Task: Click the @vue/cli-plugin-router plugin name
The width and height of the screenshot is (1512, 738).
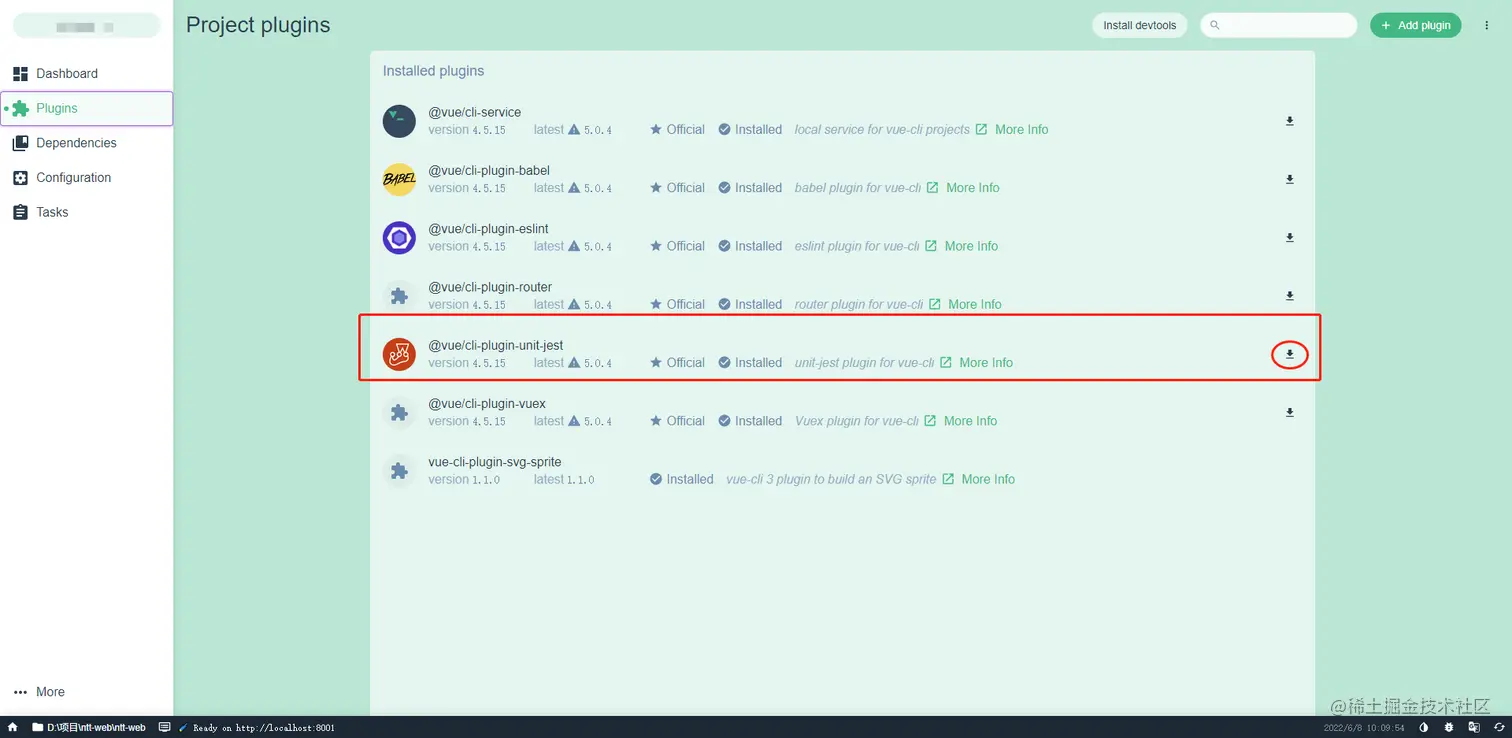Action: click(490, 288)
